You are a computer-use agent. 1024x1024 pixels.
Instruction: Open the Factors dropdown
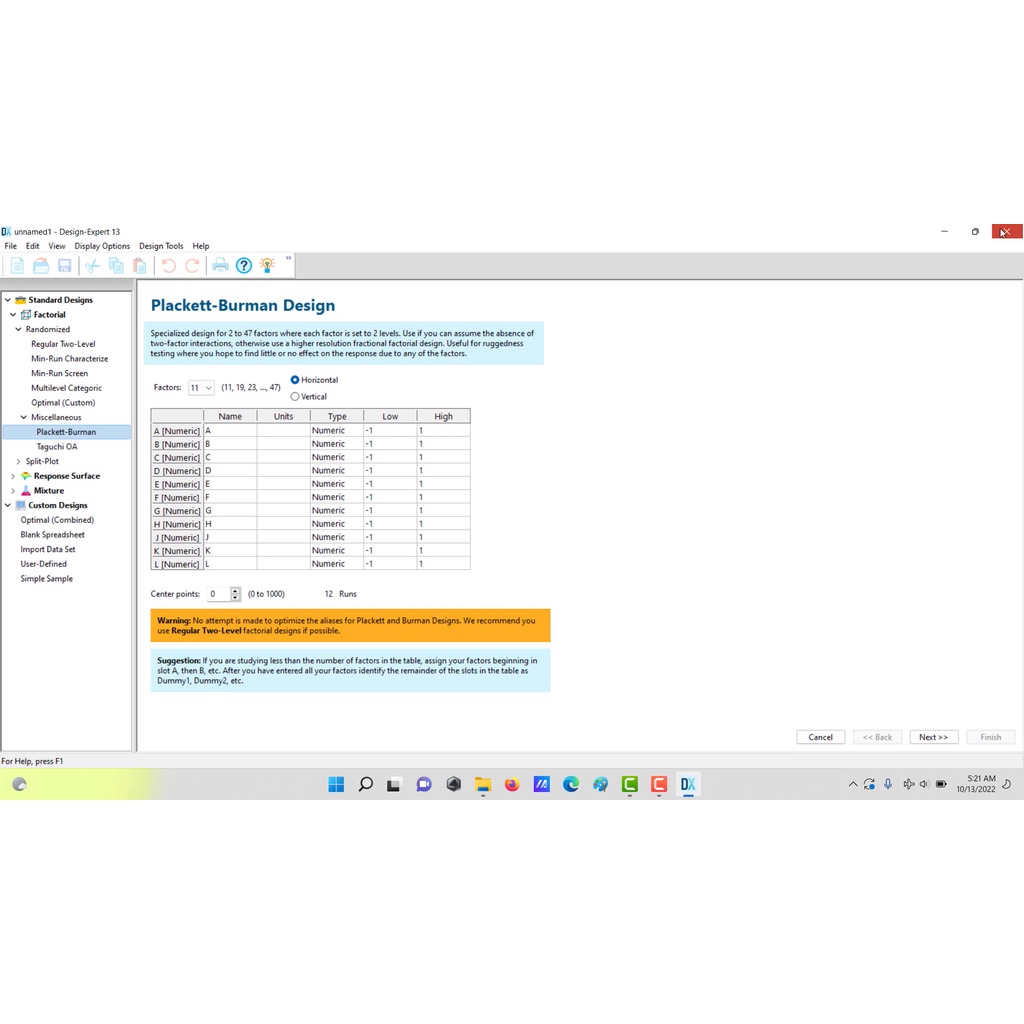201,388
